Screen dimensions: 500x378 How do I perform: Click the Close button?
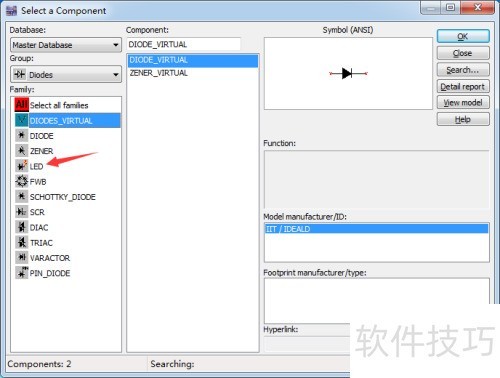tap(463, 53)
